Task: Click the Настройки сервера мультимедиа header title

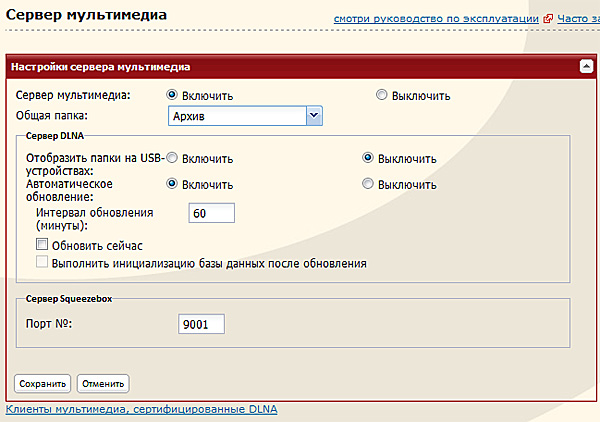Action: [101, 66]
